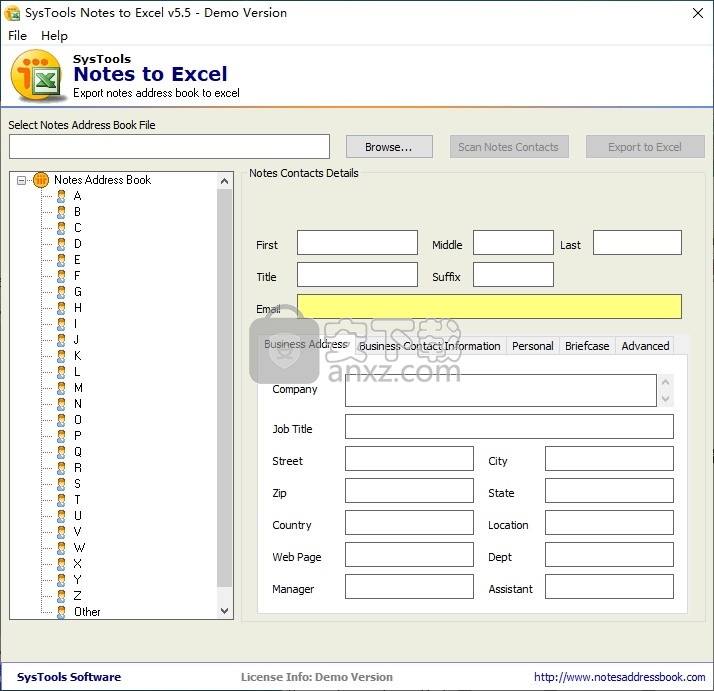Screen dimensions: 714x691
Task: Open the Help menu
Action: coord(54,36)
